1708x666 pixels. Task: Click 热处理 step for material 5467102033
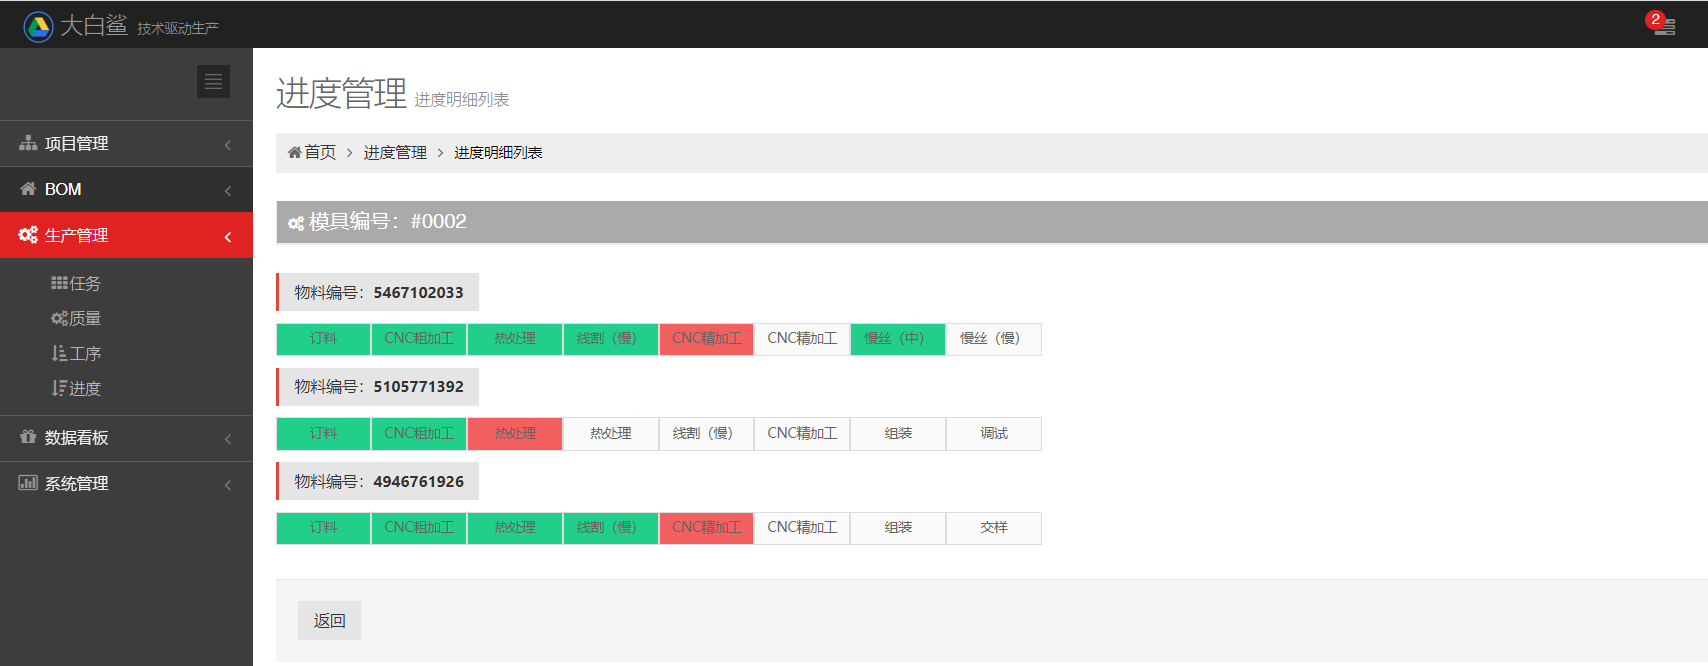(x=515, y=339)
